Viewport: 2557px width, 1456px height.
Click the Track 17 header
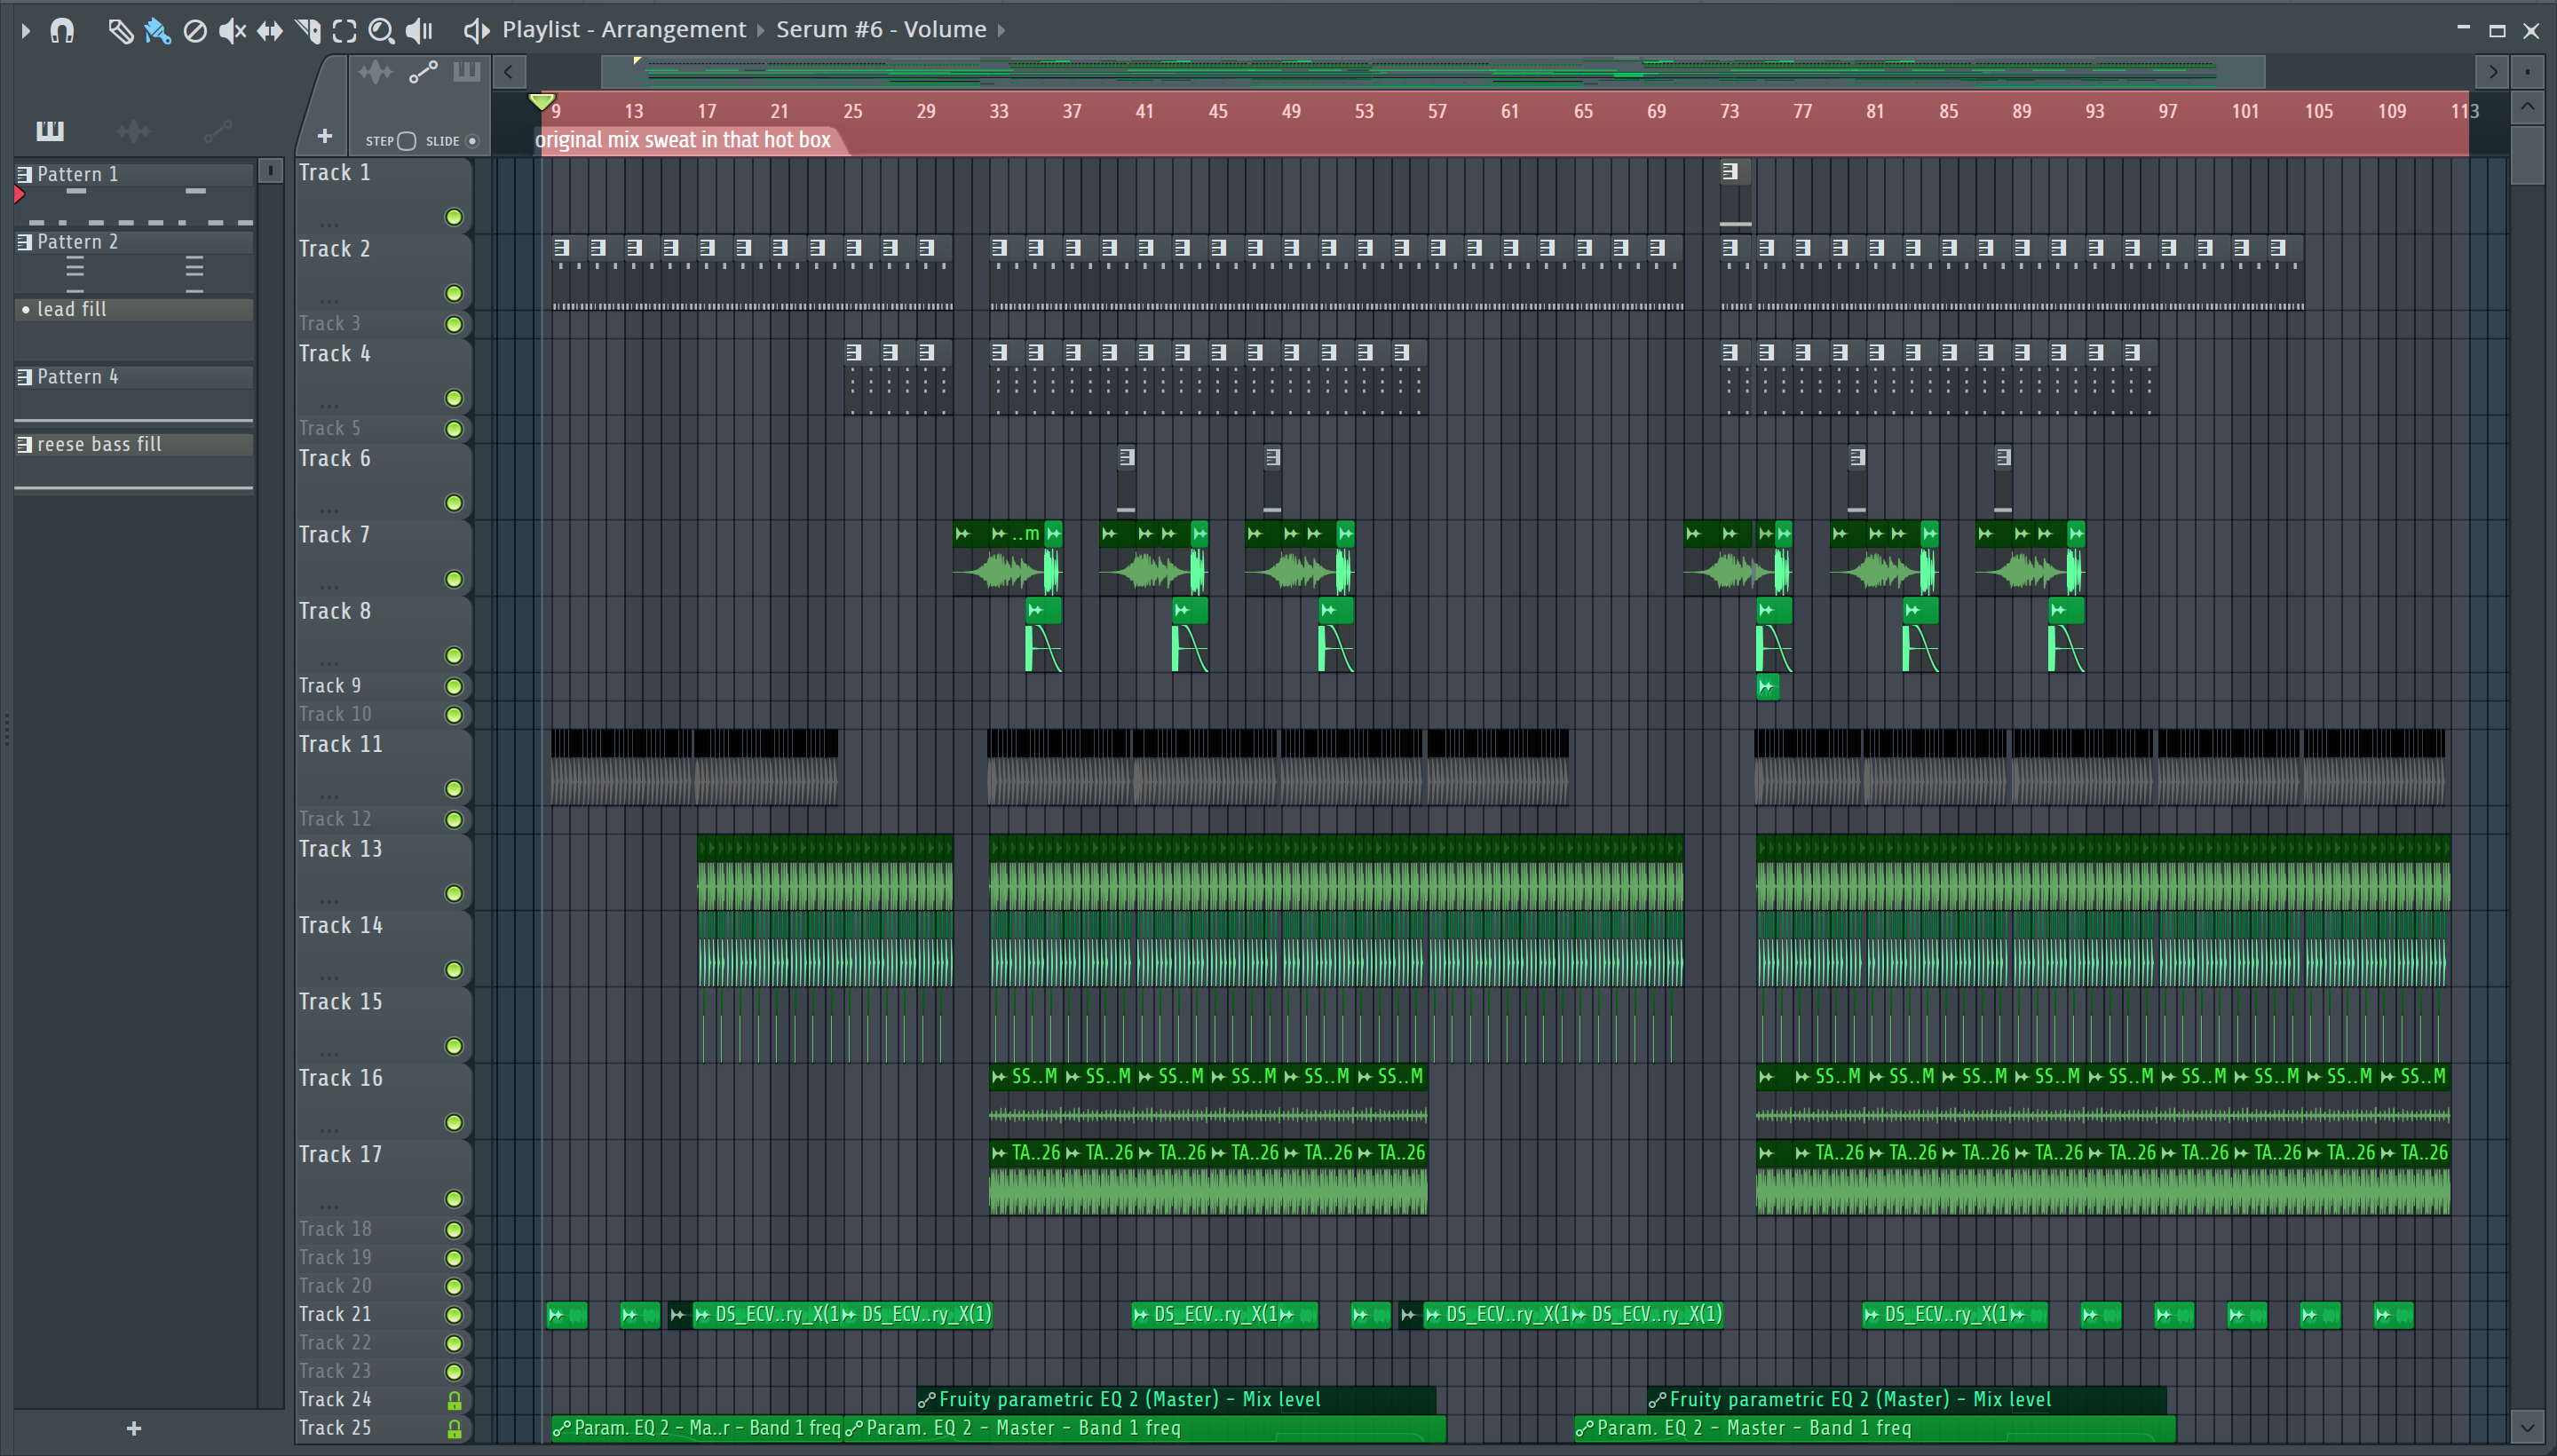pos(383,1177)
